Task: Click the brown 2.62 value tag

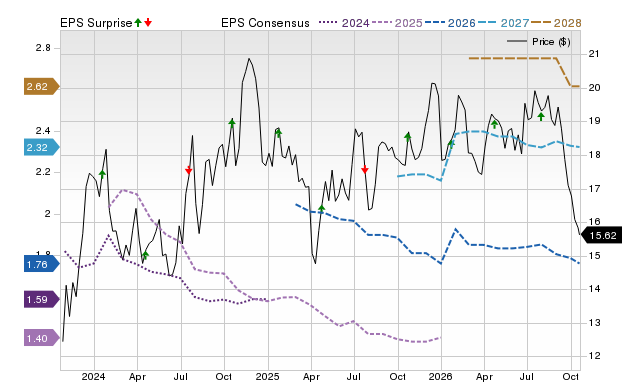Action: click(x=42, y=87)
